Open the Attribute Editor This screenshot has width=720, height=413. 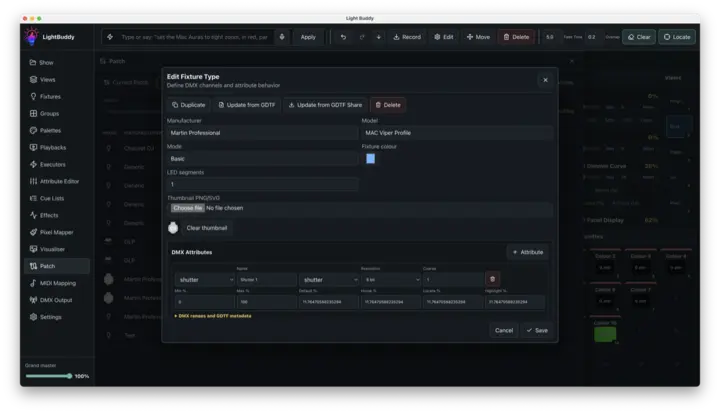click(57, 181)
